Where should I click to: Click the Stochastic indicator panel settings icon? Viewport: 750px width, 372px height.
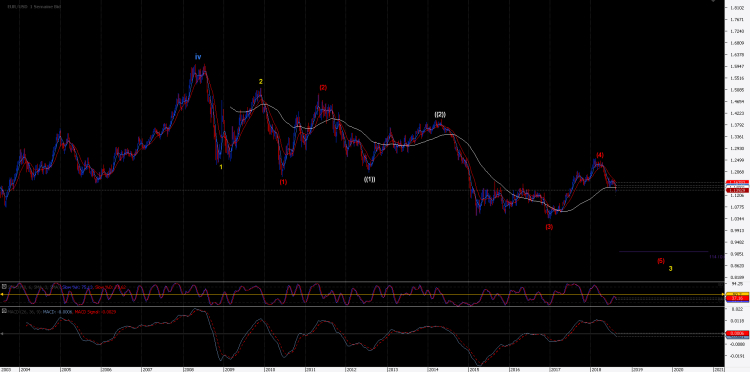[x=4, y=286]
